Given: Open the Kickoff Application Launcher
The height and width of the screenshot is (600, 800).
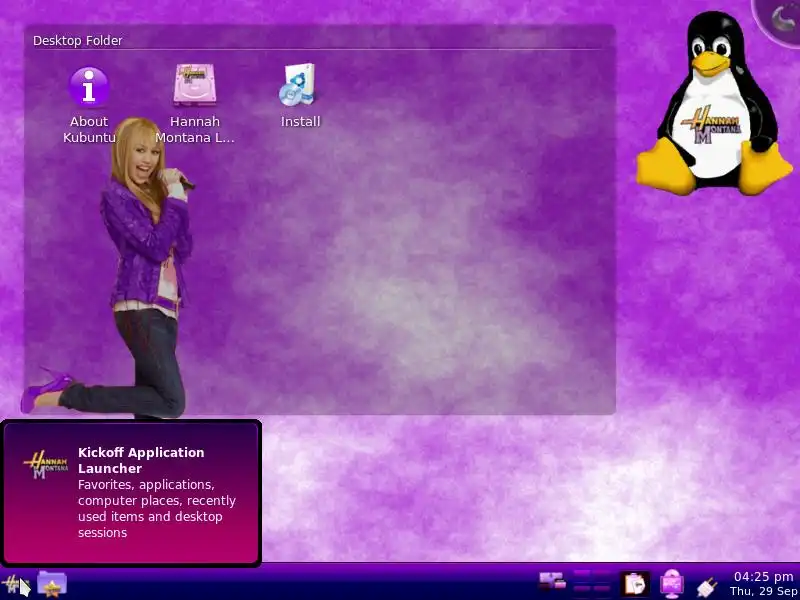Looking at the screenshot, I should [14, 585].
